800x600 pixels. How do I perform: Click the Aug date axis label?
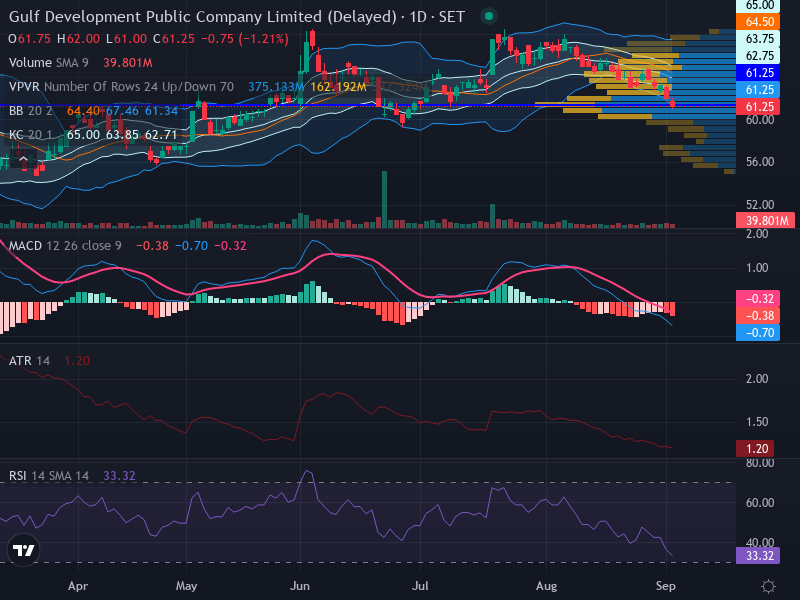(546, 586)
